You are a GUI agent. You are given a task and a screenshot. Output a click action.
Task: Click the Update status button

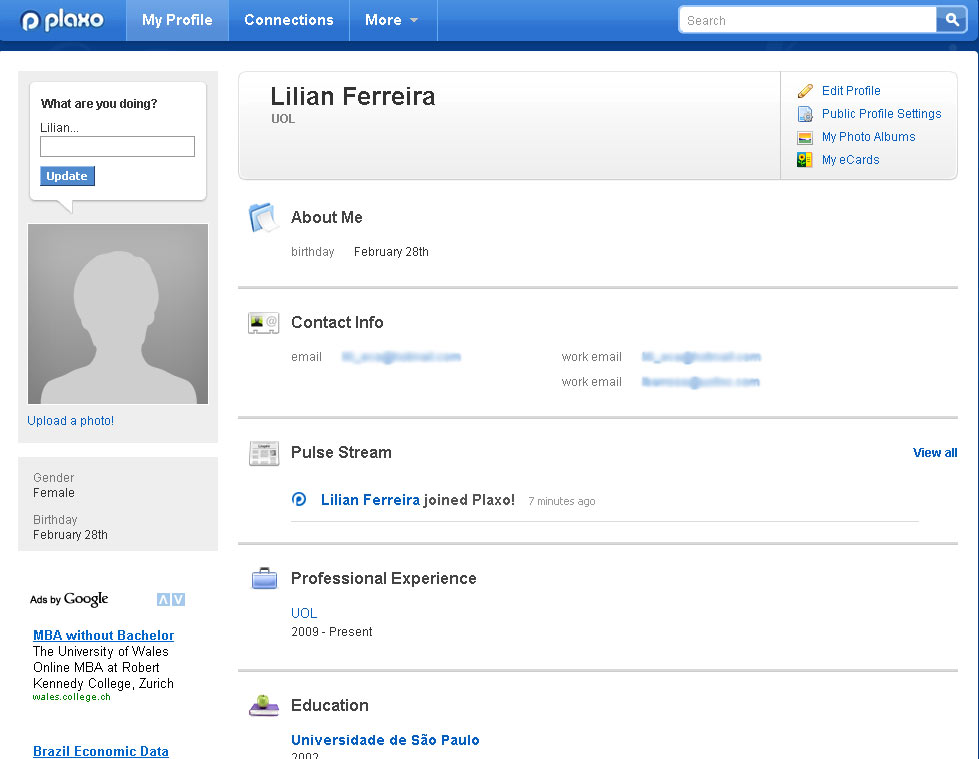tap(67, 176)
